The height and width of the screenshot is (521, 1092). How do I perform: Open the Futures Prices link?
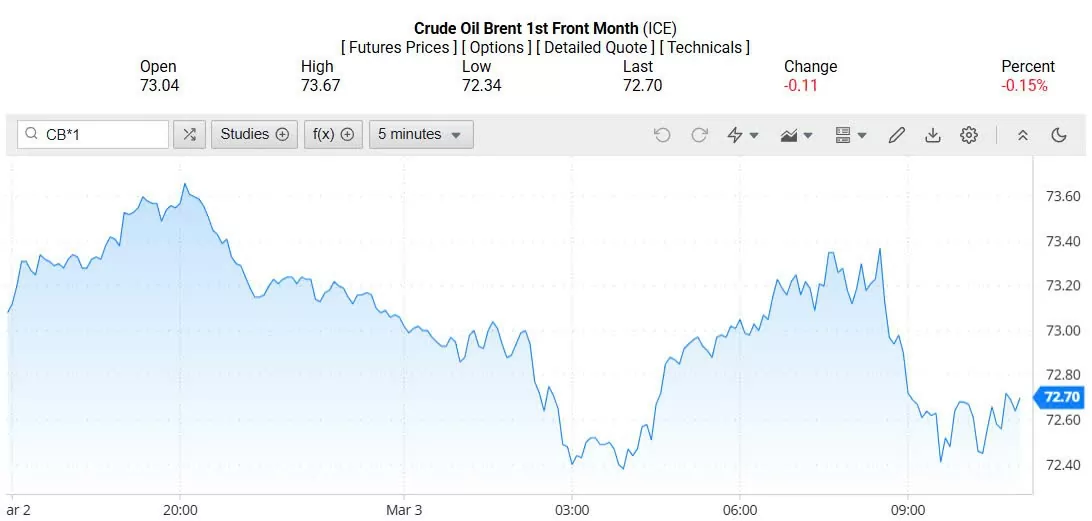point(399,47)
